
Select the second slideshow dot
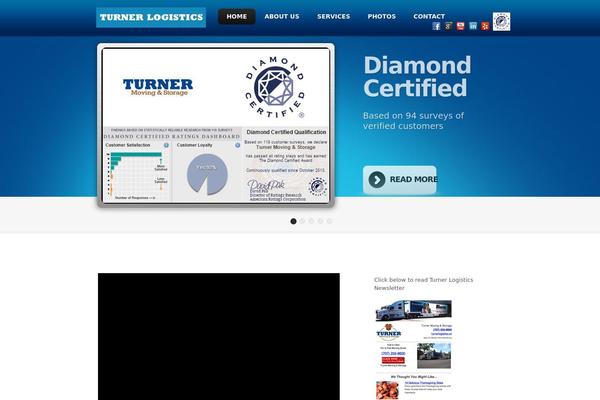[x=302, y=221]
